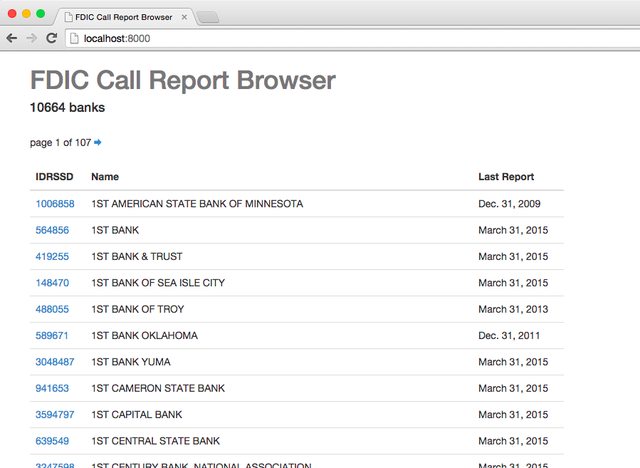Click '1ST BANK OF SEA ISLE CITY'
Viewport: 640px width, 468px height.
pos(158,283)
